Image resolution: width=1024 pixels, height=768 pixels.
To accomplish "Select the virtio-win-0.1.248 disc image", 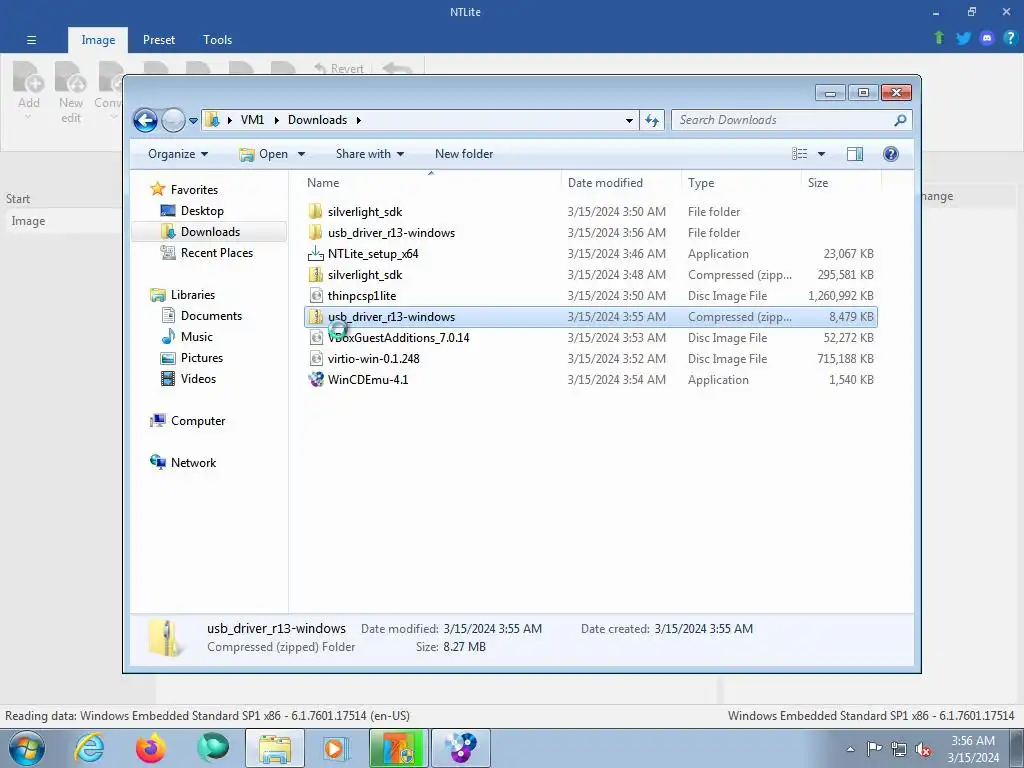I will point(590,359).
